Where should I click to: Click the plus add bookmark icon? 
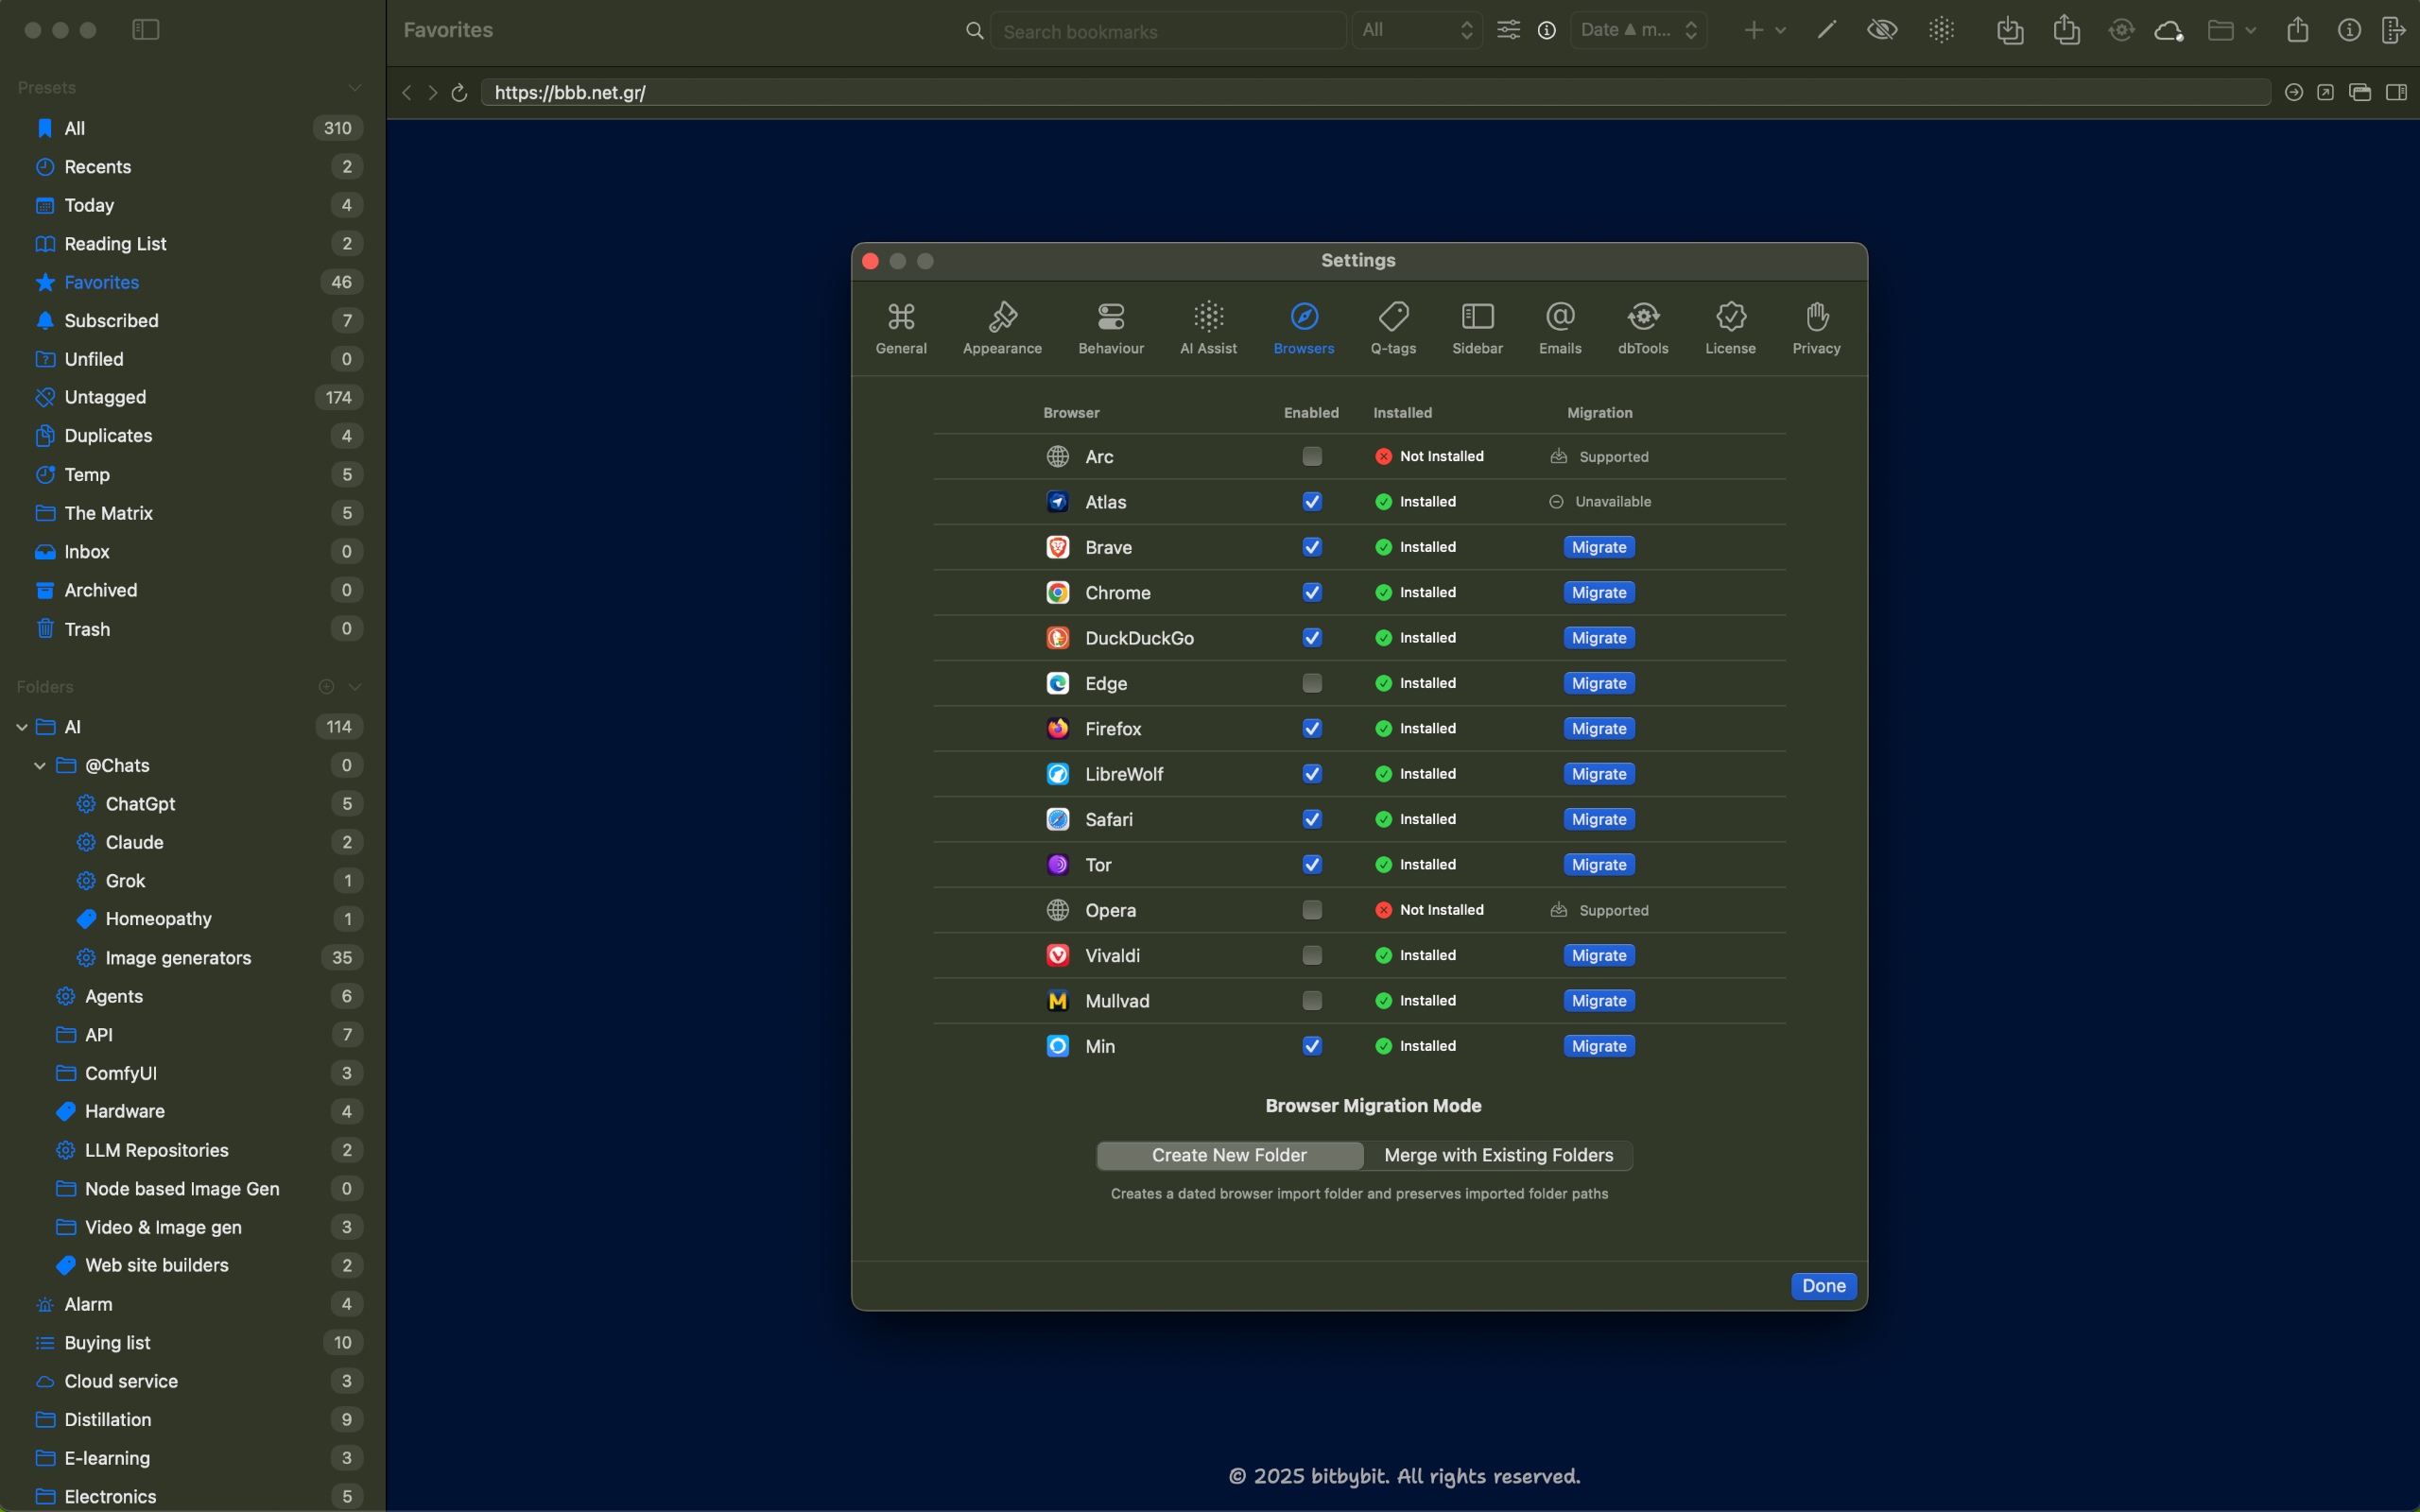click(1753, 30)
